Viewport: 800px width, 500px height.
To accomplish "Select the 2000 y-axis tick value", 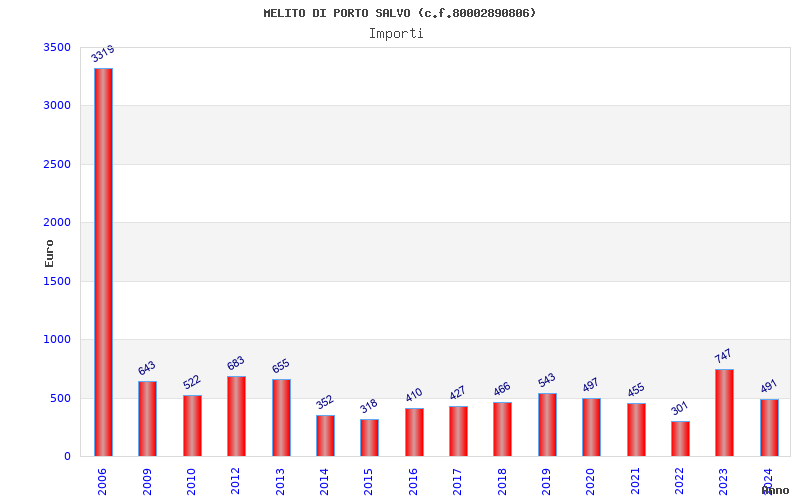I will 57,222.
